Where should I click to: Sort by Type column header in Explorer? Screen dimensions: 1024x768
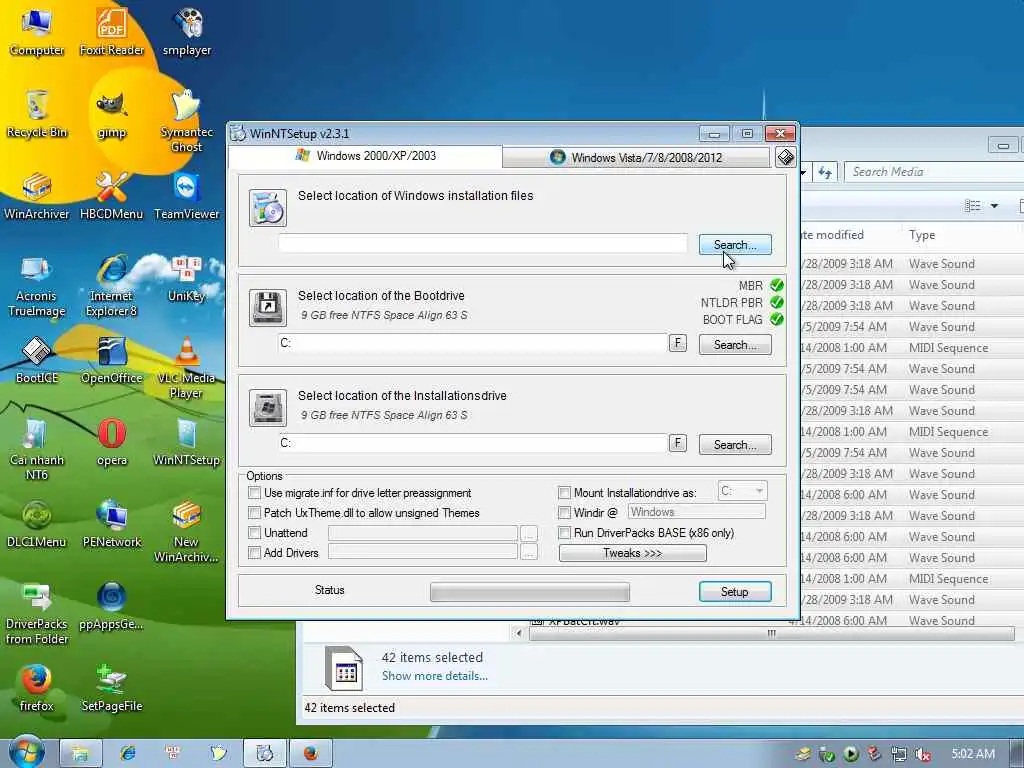(921, 235)
